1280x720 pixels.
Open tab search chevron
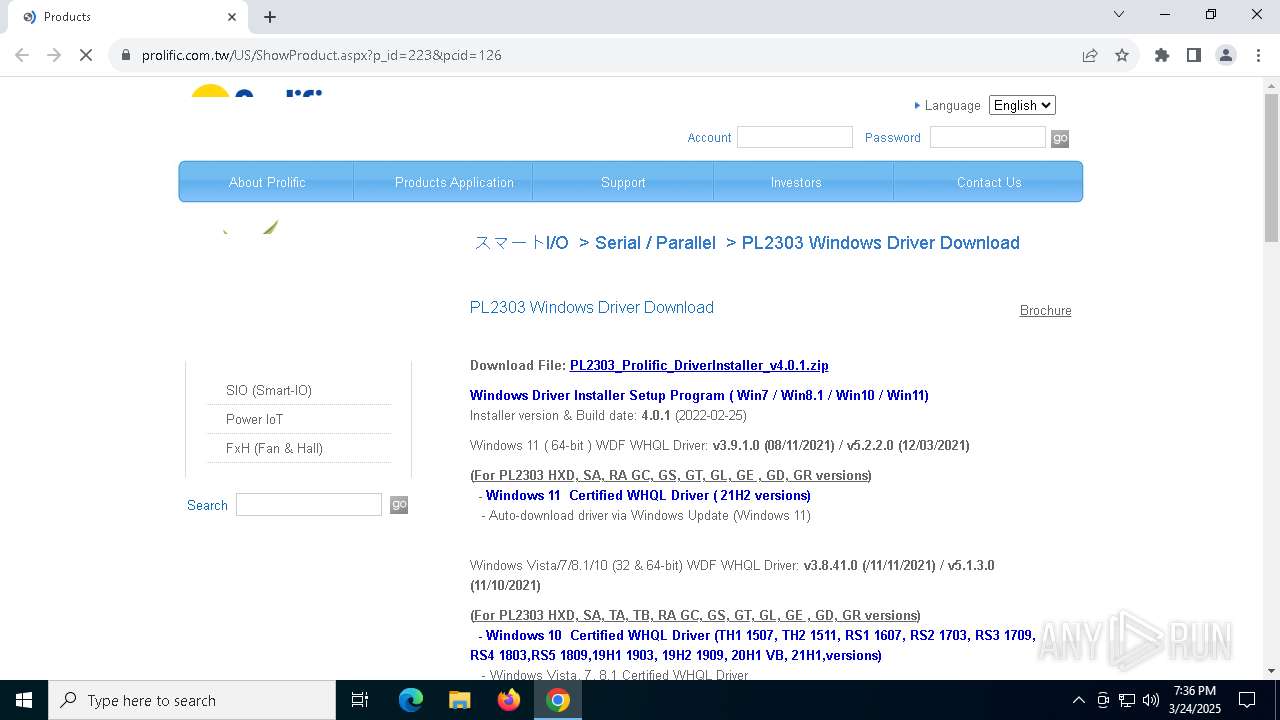(x=1119, y=14)
